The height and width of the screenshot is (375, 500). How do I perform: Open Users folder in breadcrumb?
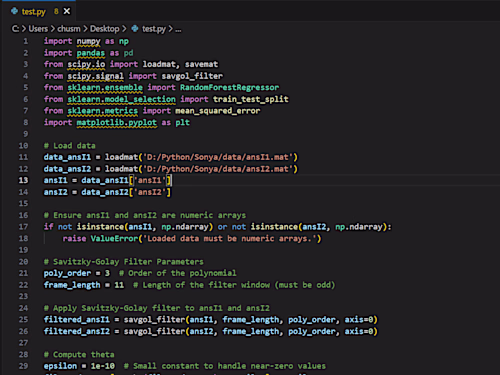[38, 29]
